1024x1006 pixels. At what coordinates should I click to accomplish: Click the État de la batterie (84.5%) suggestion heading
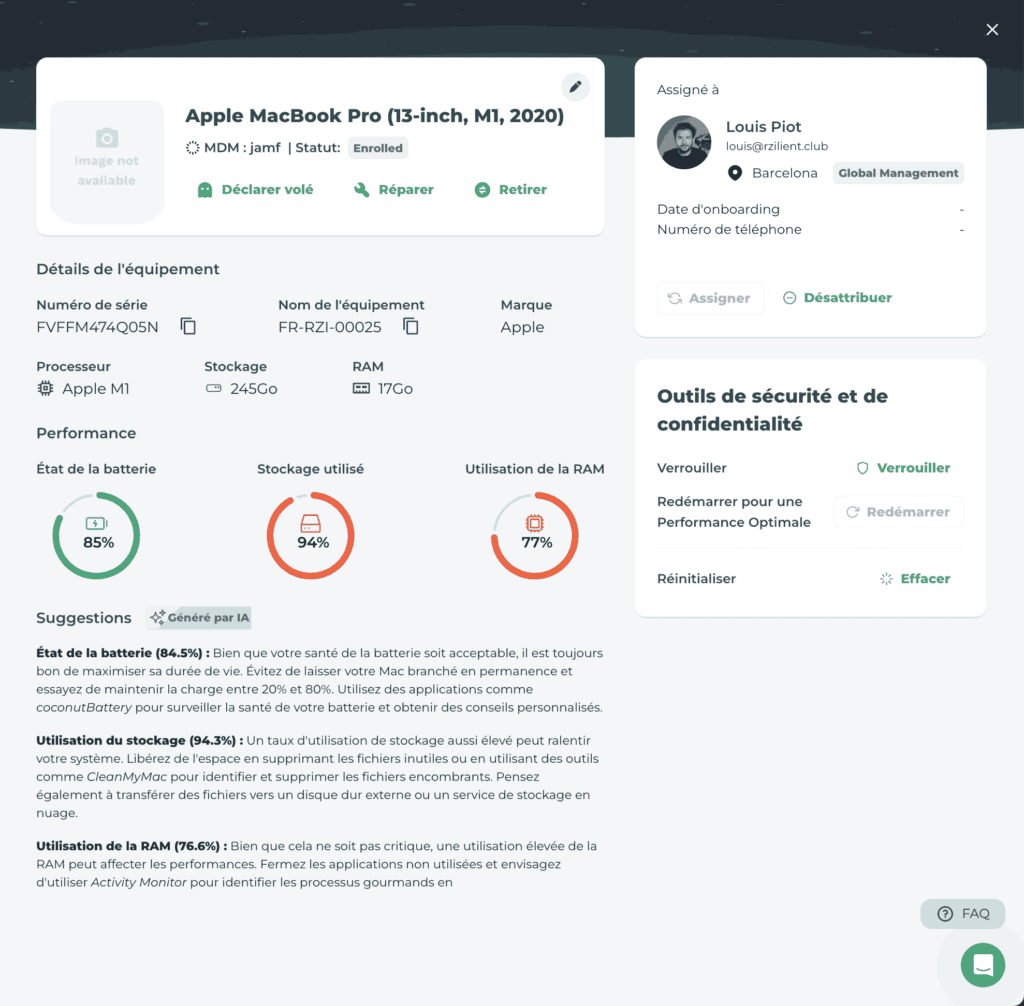coord(123,653)
